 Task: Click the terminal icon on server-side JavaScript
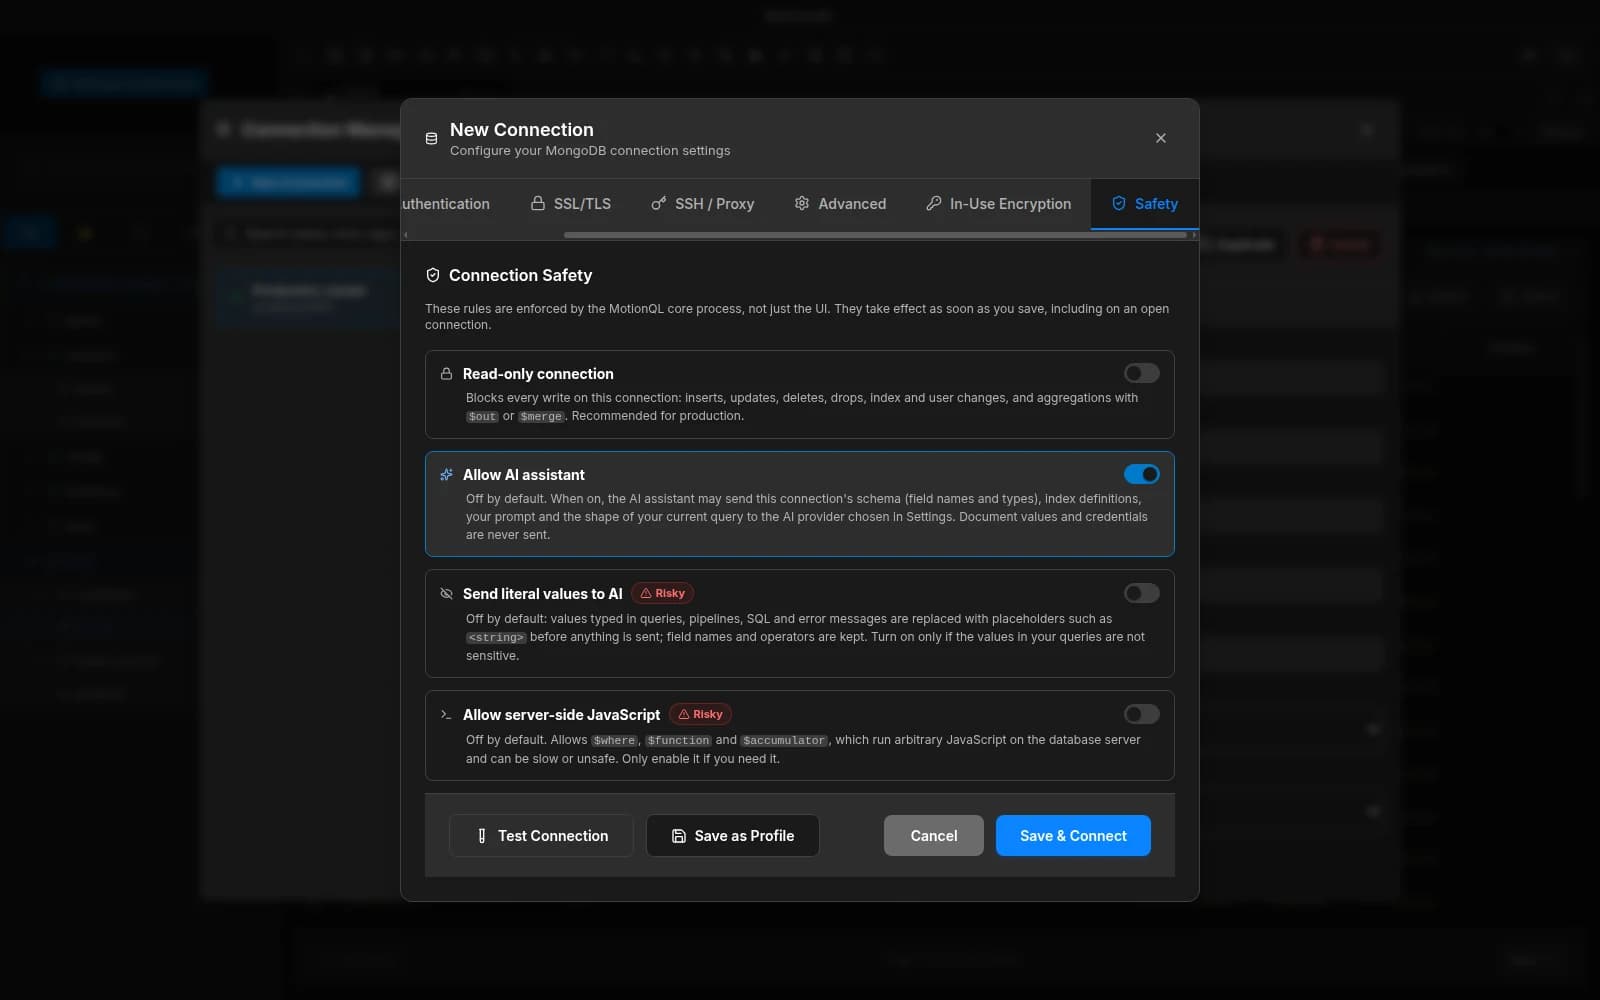tap(447, 715)
